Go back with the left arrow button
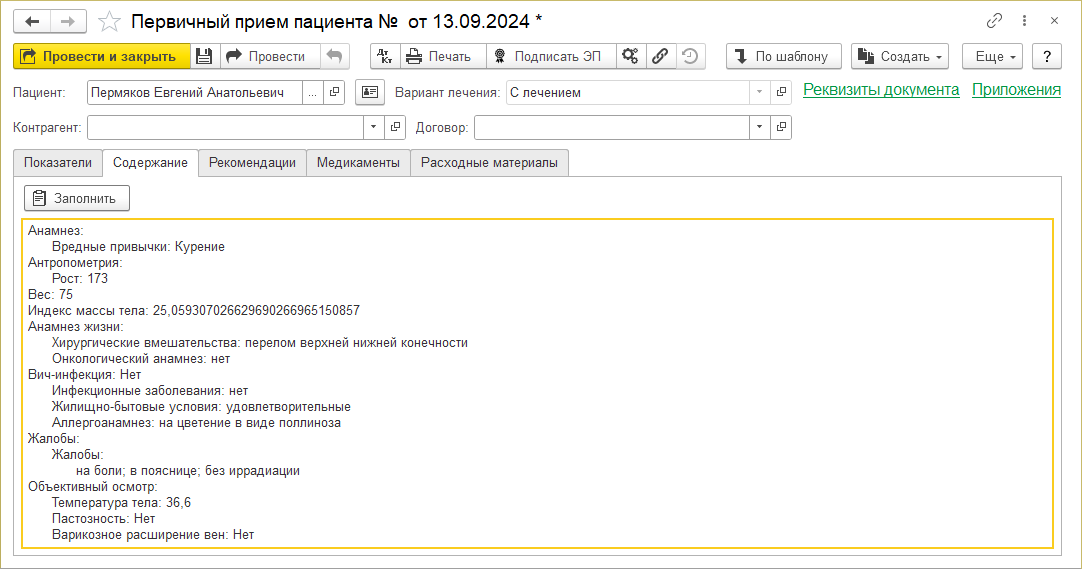 tap(32, 21)
